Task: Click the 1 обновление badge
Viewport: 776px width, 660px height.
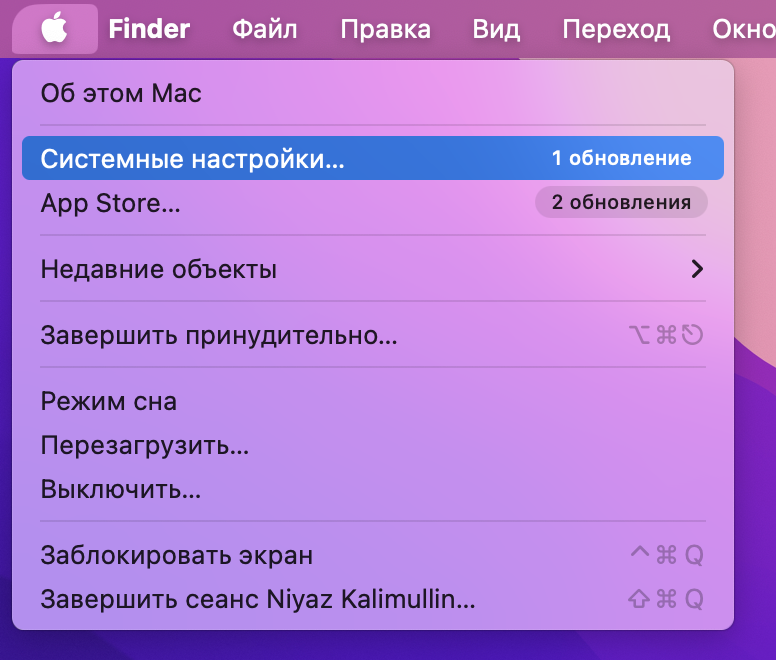Action: [621, 159]
